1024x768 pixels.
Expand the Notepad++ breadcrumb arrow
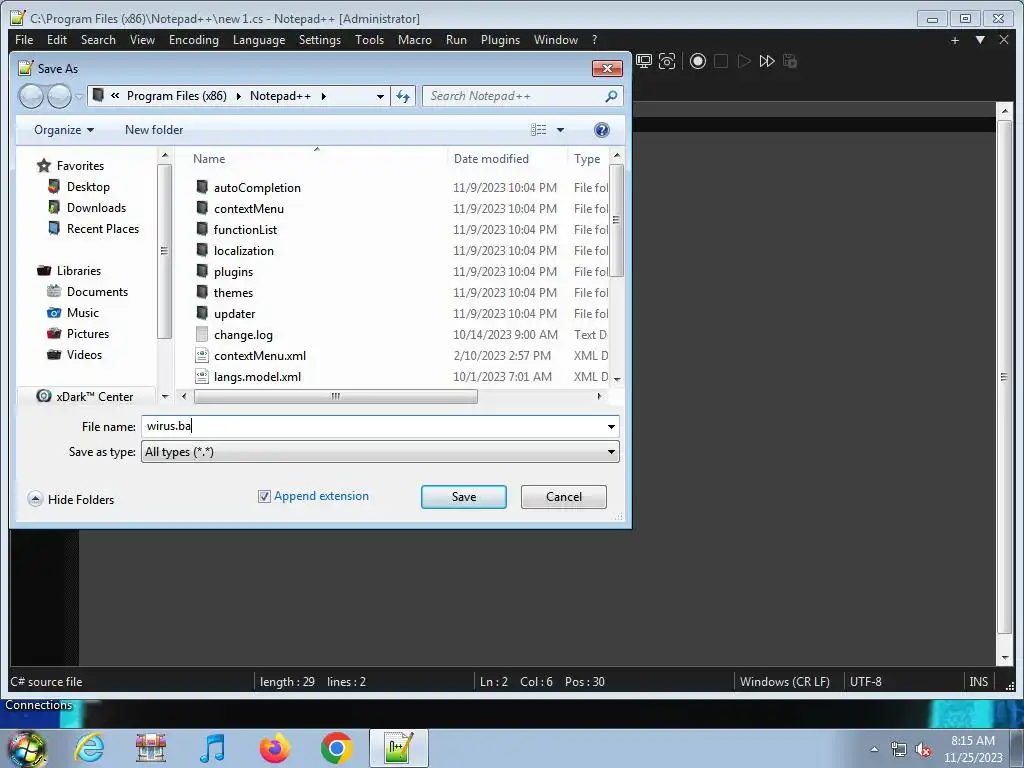[x=323, y=96]
